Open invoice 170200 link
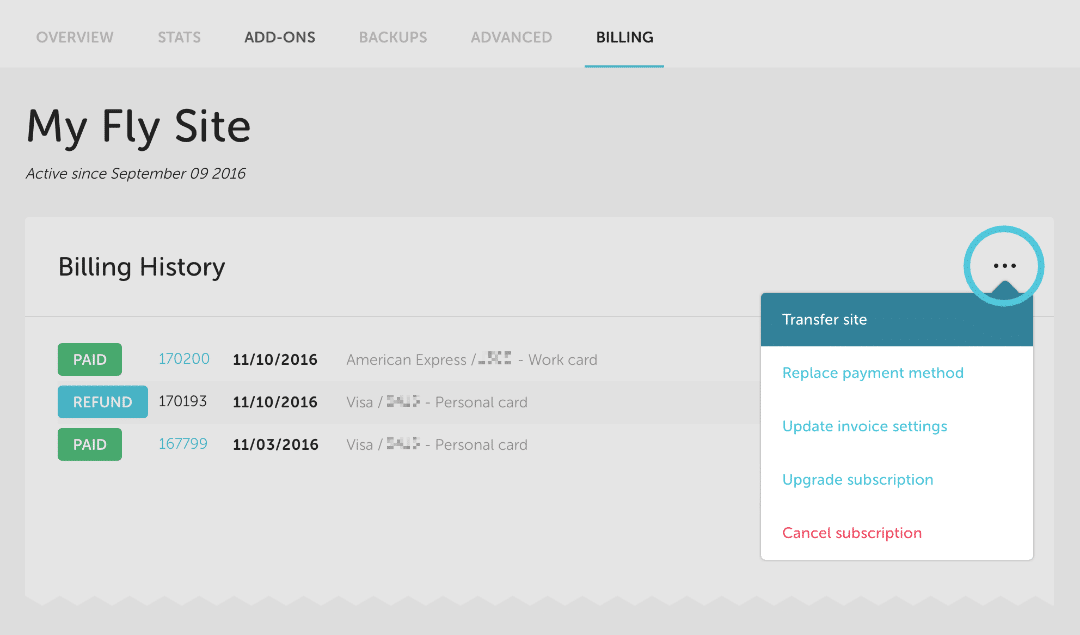The width and height of the screenshot is (1080, 635). click(184, 359)
